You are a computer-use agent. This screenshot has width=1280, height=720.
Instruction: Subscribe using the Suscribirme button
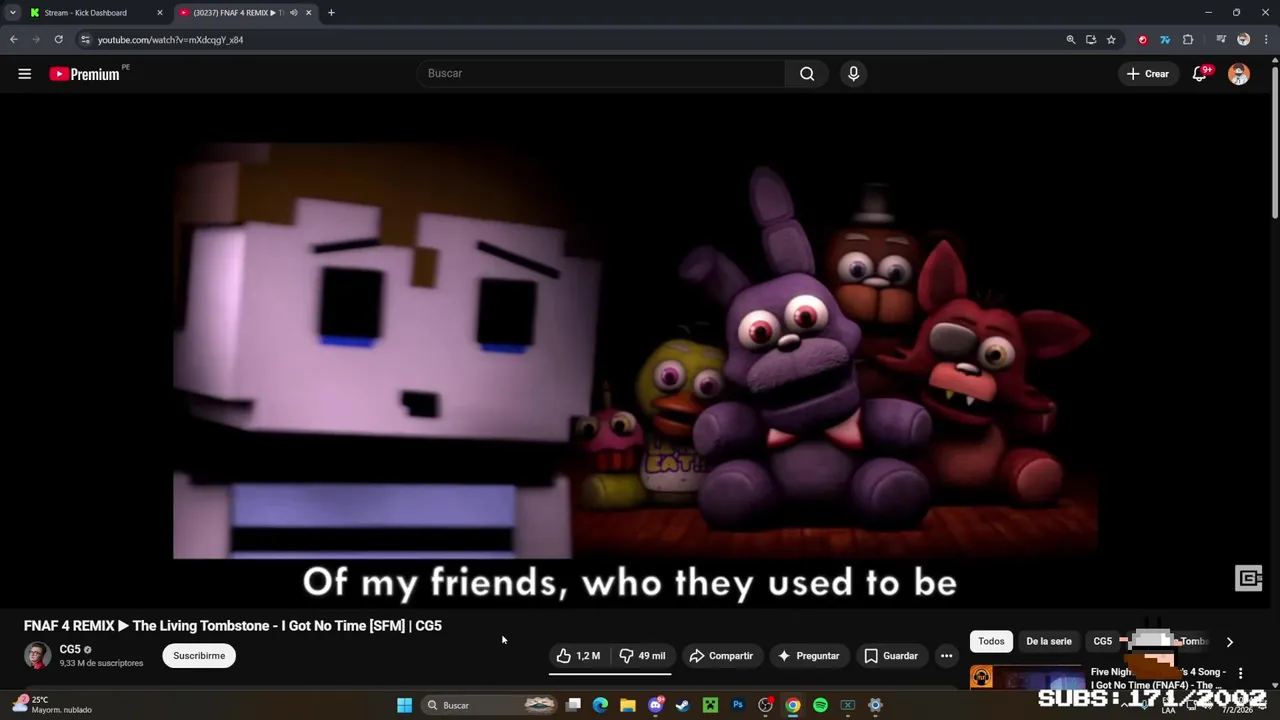(199, 656)
